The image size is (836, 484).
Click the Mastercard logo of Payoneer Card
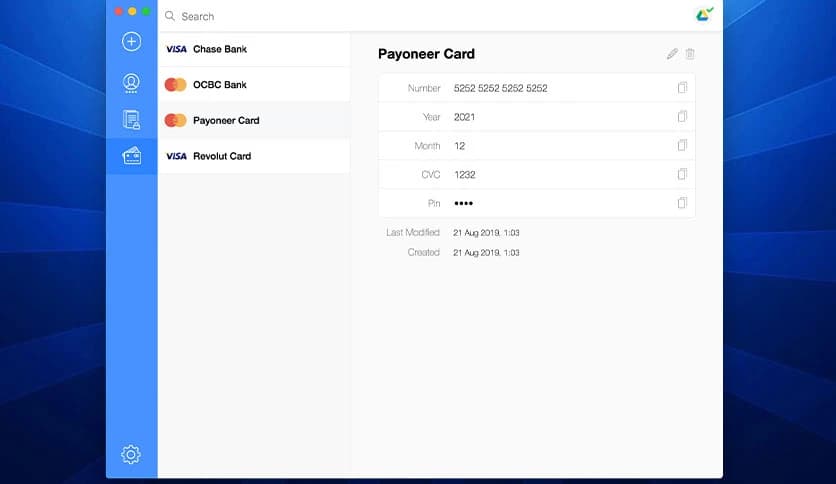click(175, 120)
